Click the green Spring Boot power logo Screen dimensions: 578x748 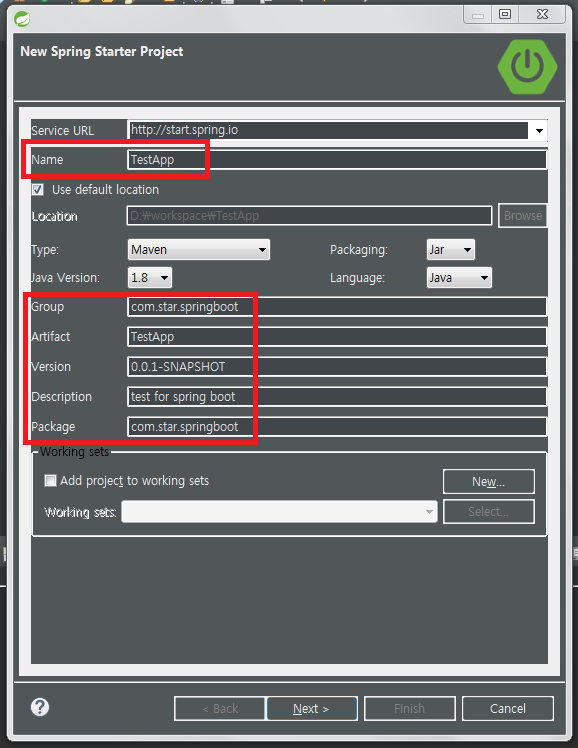(x=527, y=67)
